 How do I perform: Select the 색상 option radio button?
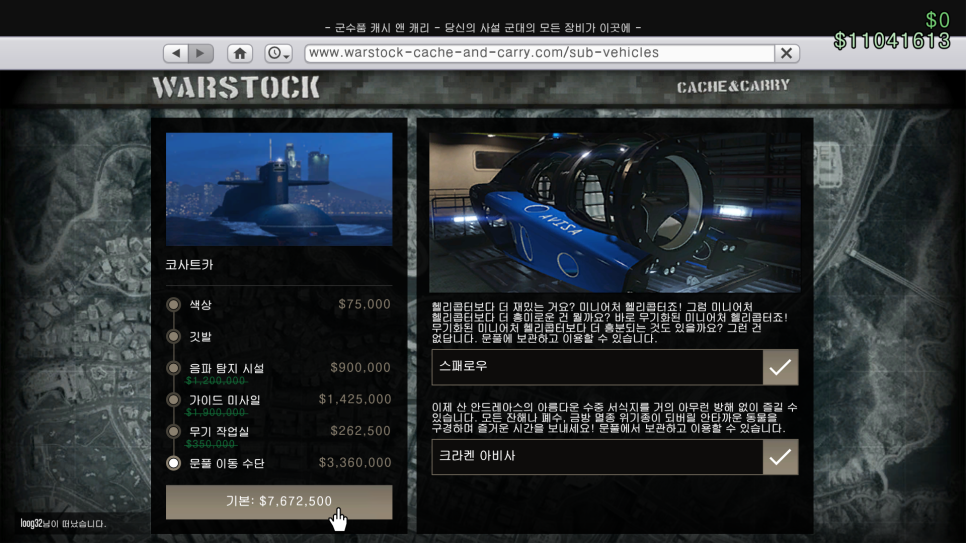(x=174, y=304)
